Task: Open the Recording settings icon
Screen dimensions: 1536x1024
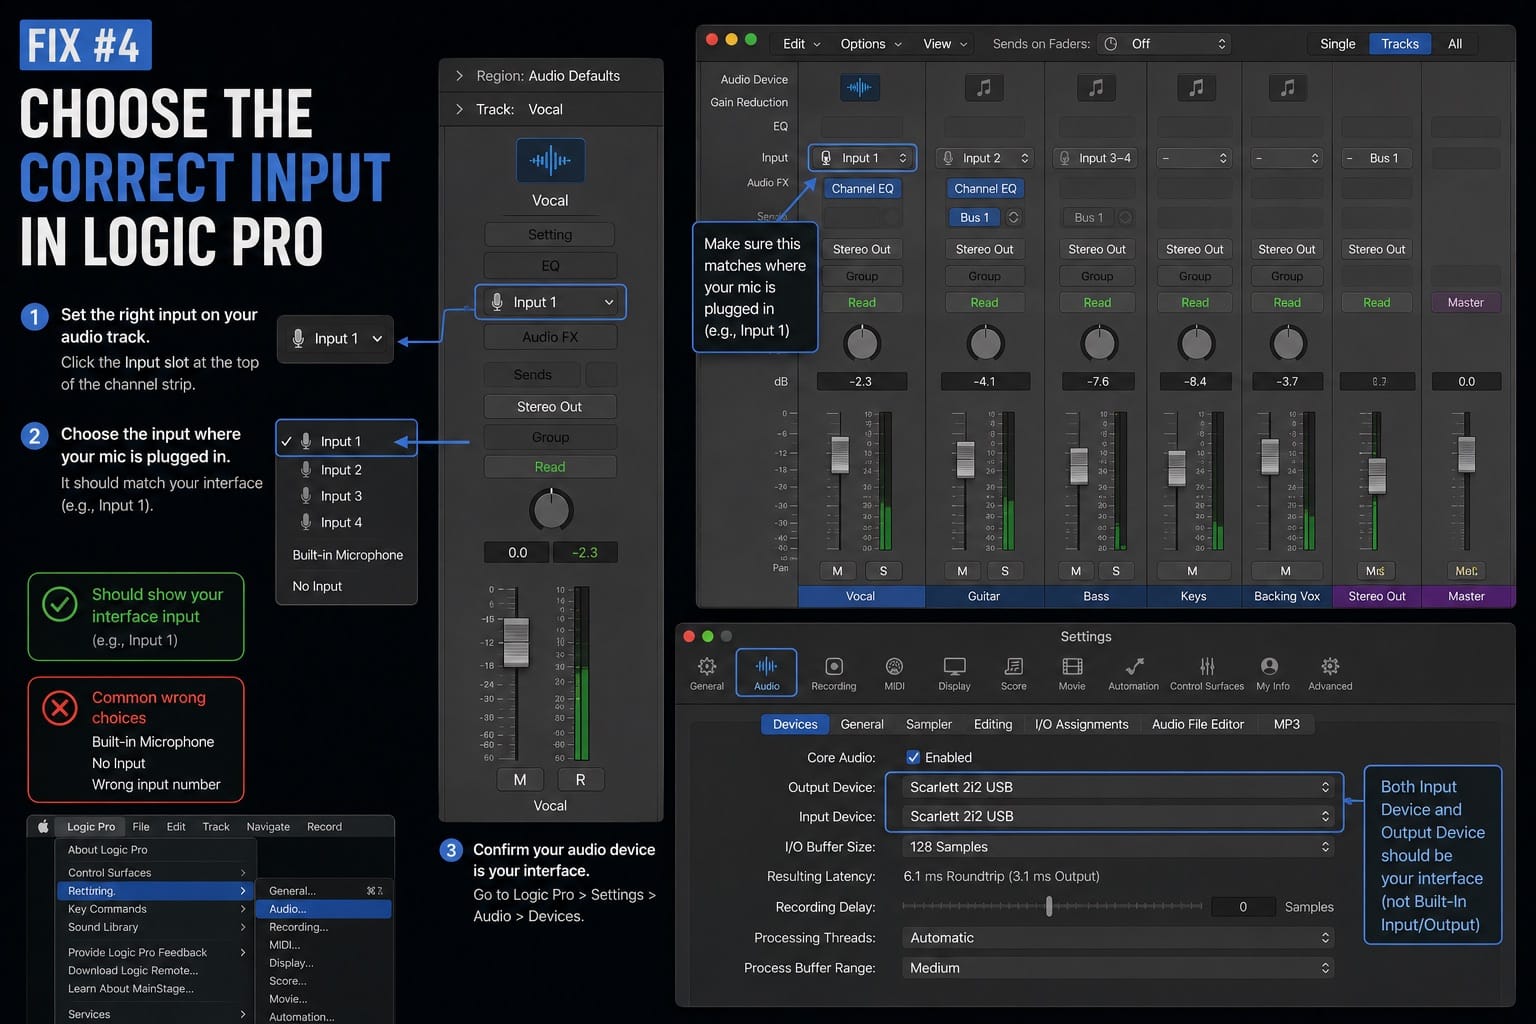Action: click(834, 673)
